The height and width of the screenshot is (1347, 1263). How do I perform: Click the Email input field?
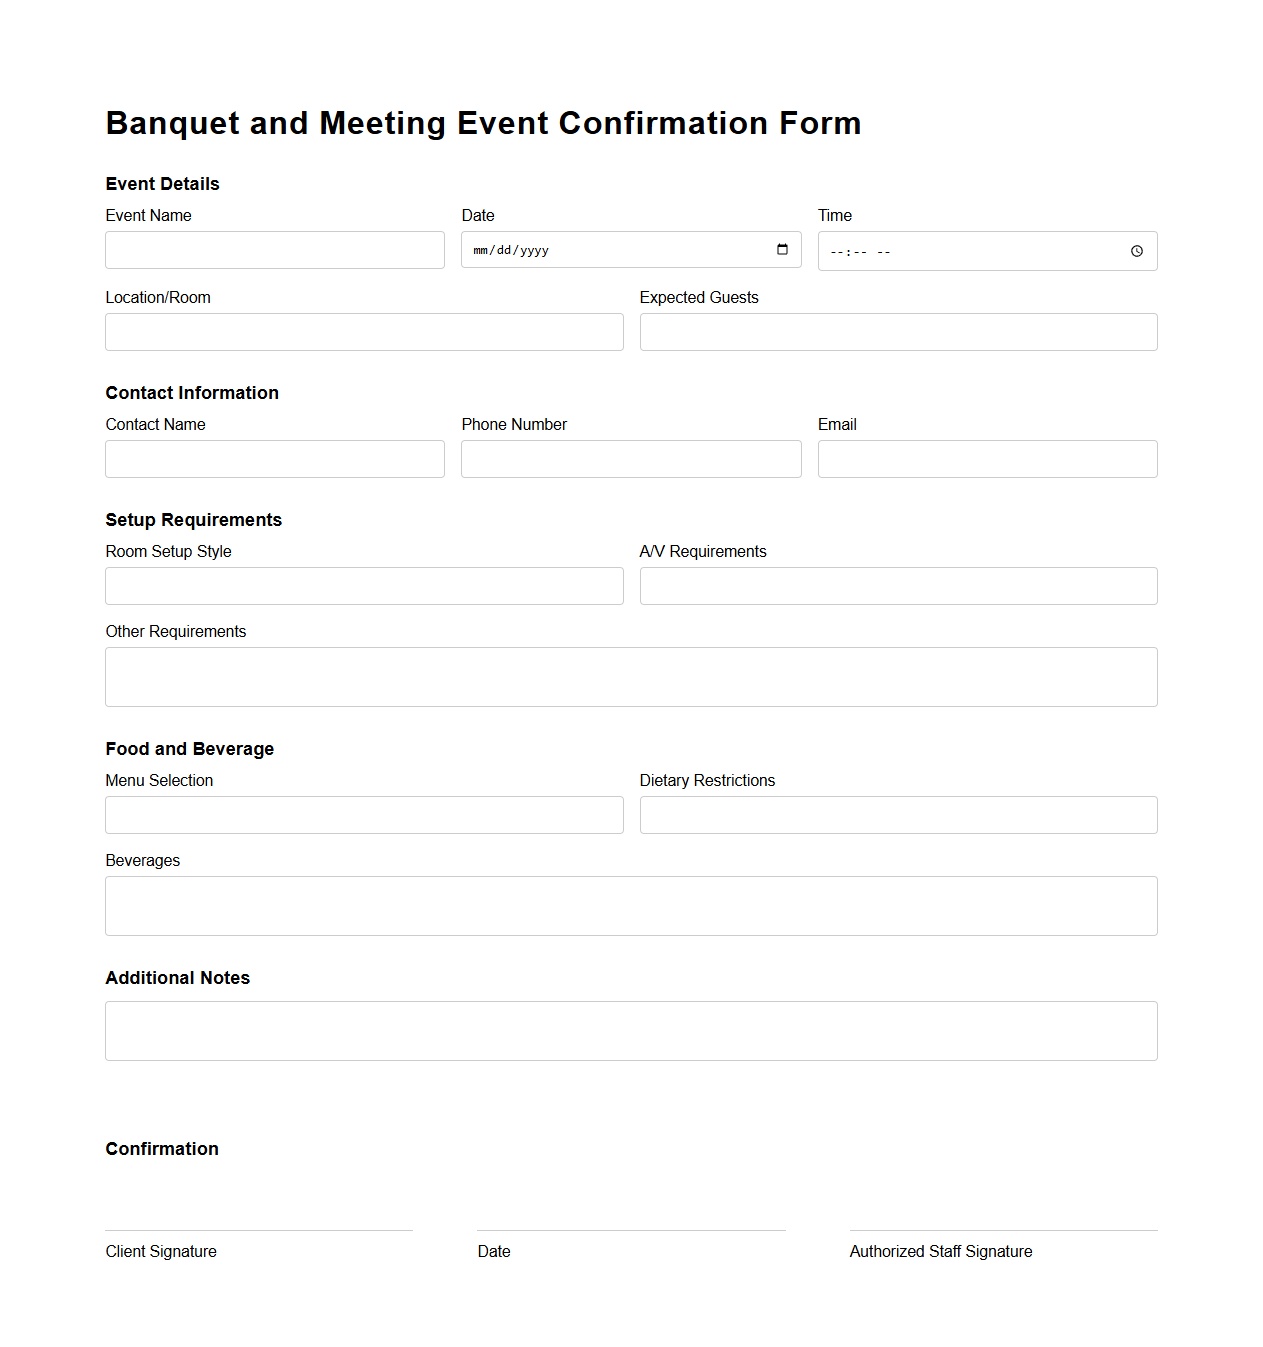pos(986,458)
